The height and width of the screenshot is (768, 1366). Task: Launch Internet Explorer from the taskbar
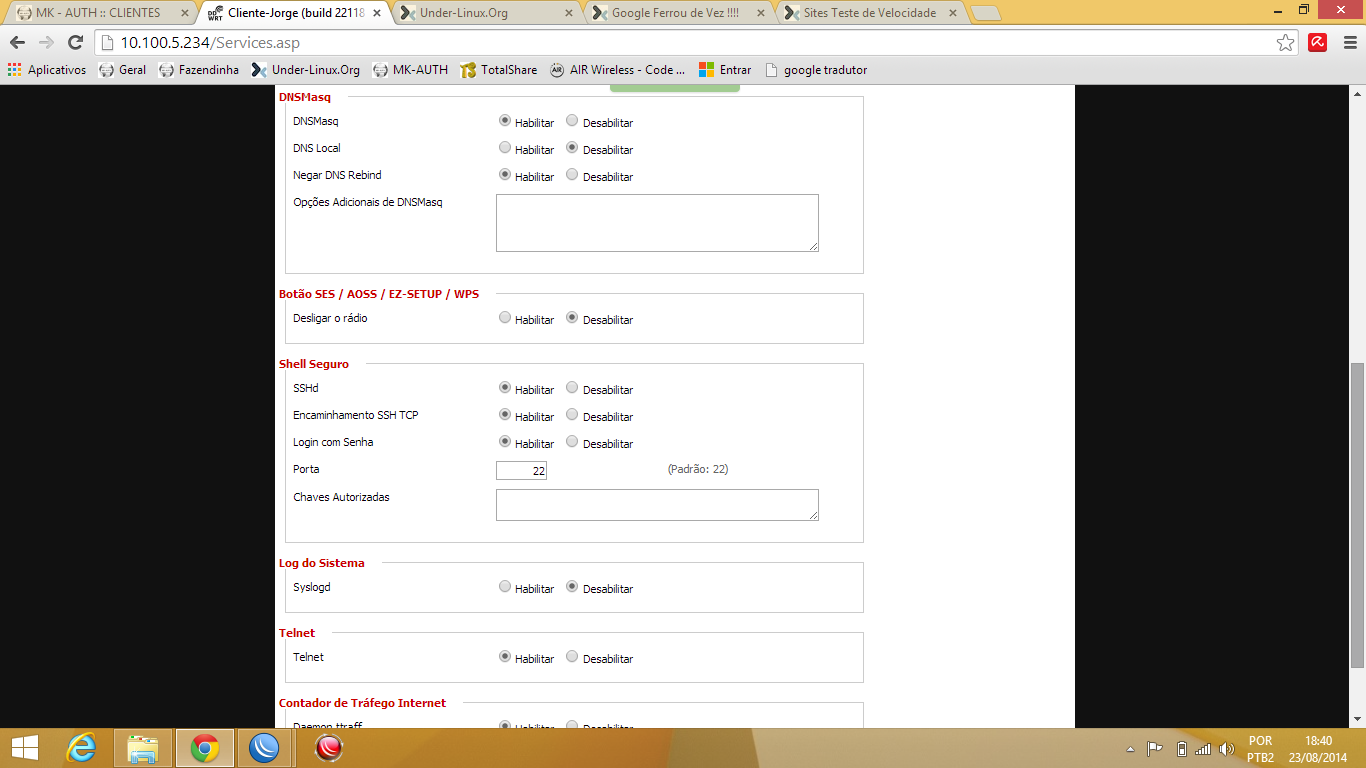(81, 747)
